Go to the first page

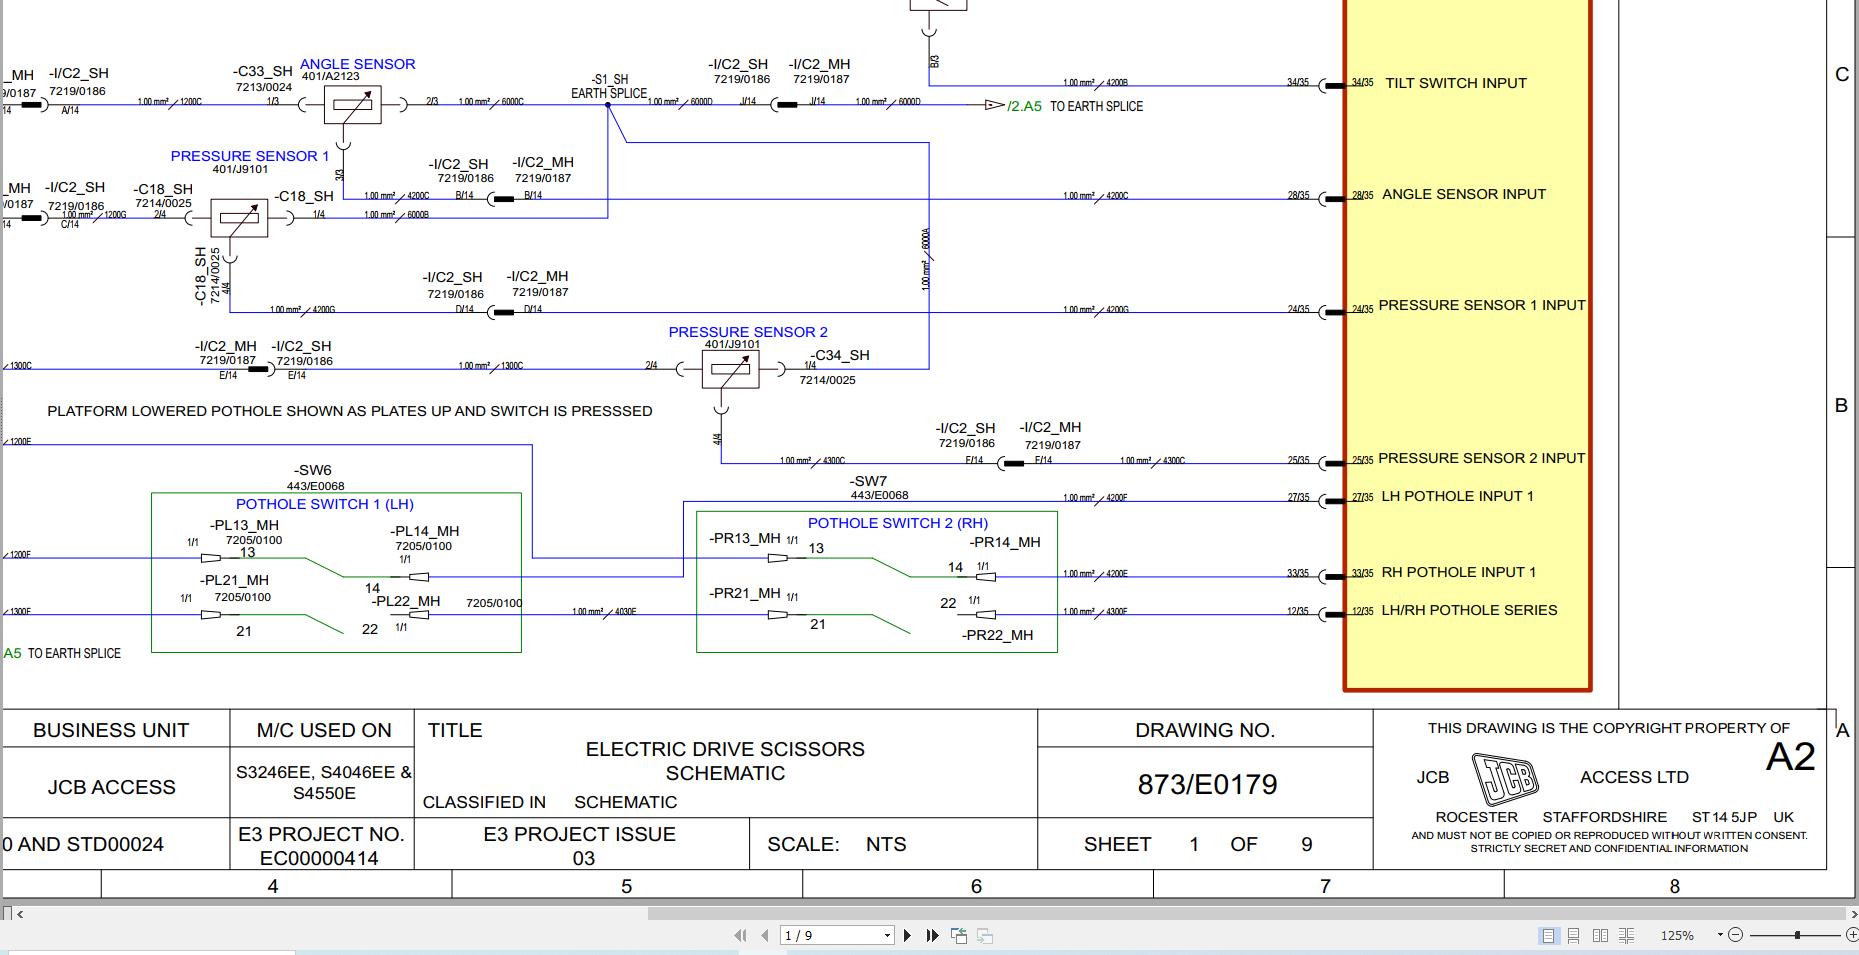740,936
